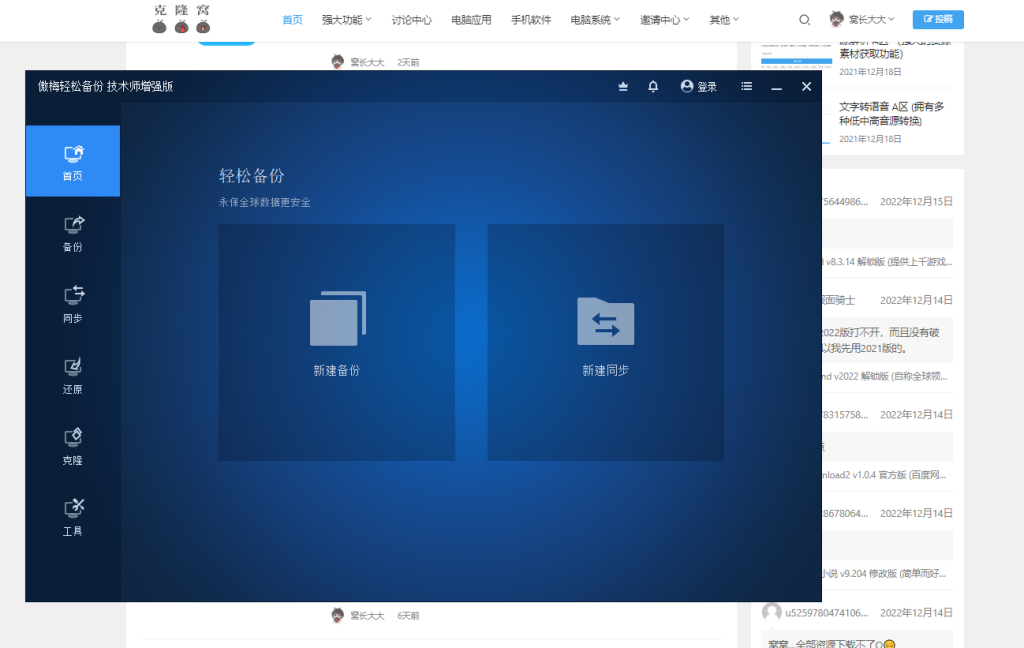Open the v2022 解锁版 comment link
The width and height of the screenshot is (1024, 648).
coord(885,376)
